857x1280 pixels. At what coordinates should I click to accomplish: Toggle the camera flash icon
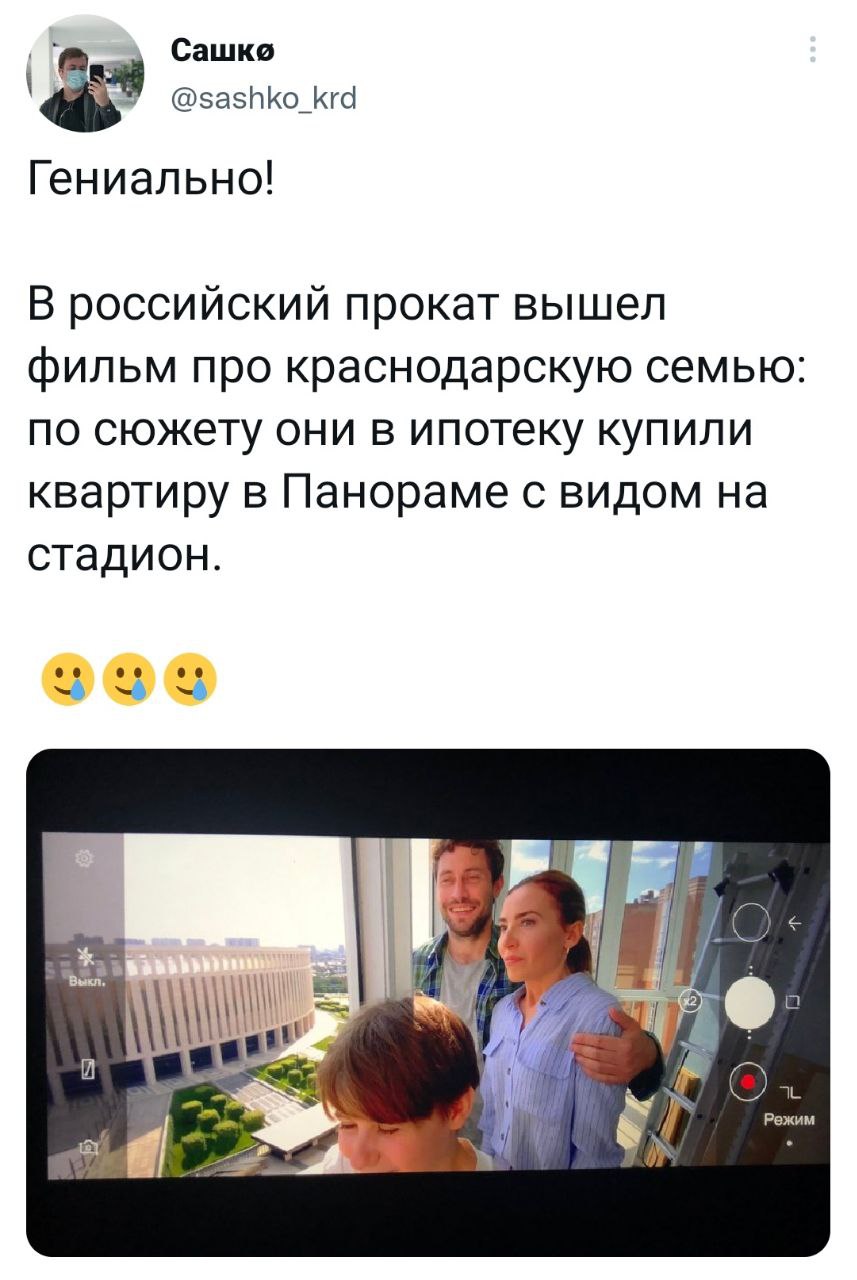click(x=85, y=958)
